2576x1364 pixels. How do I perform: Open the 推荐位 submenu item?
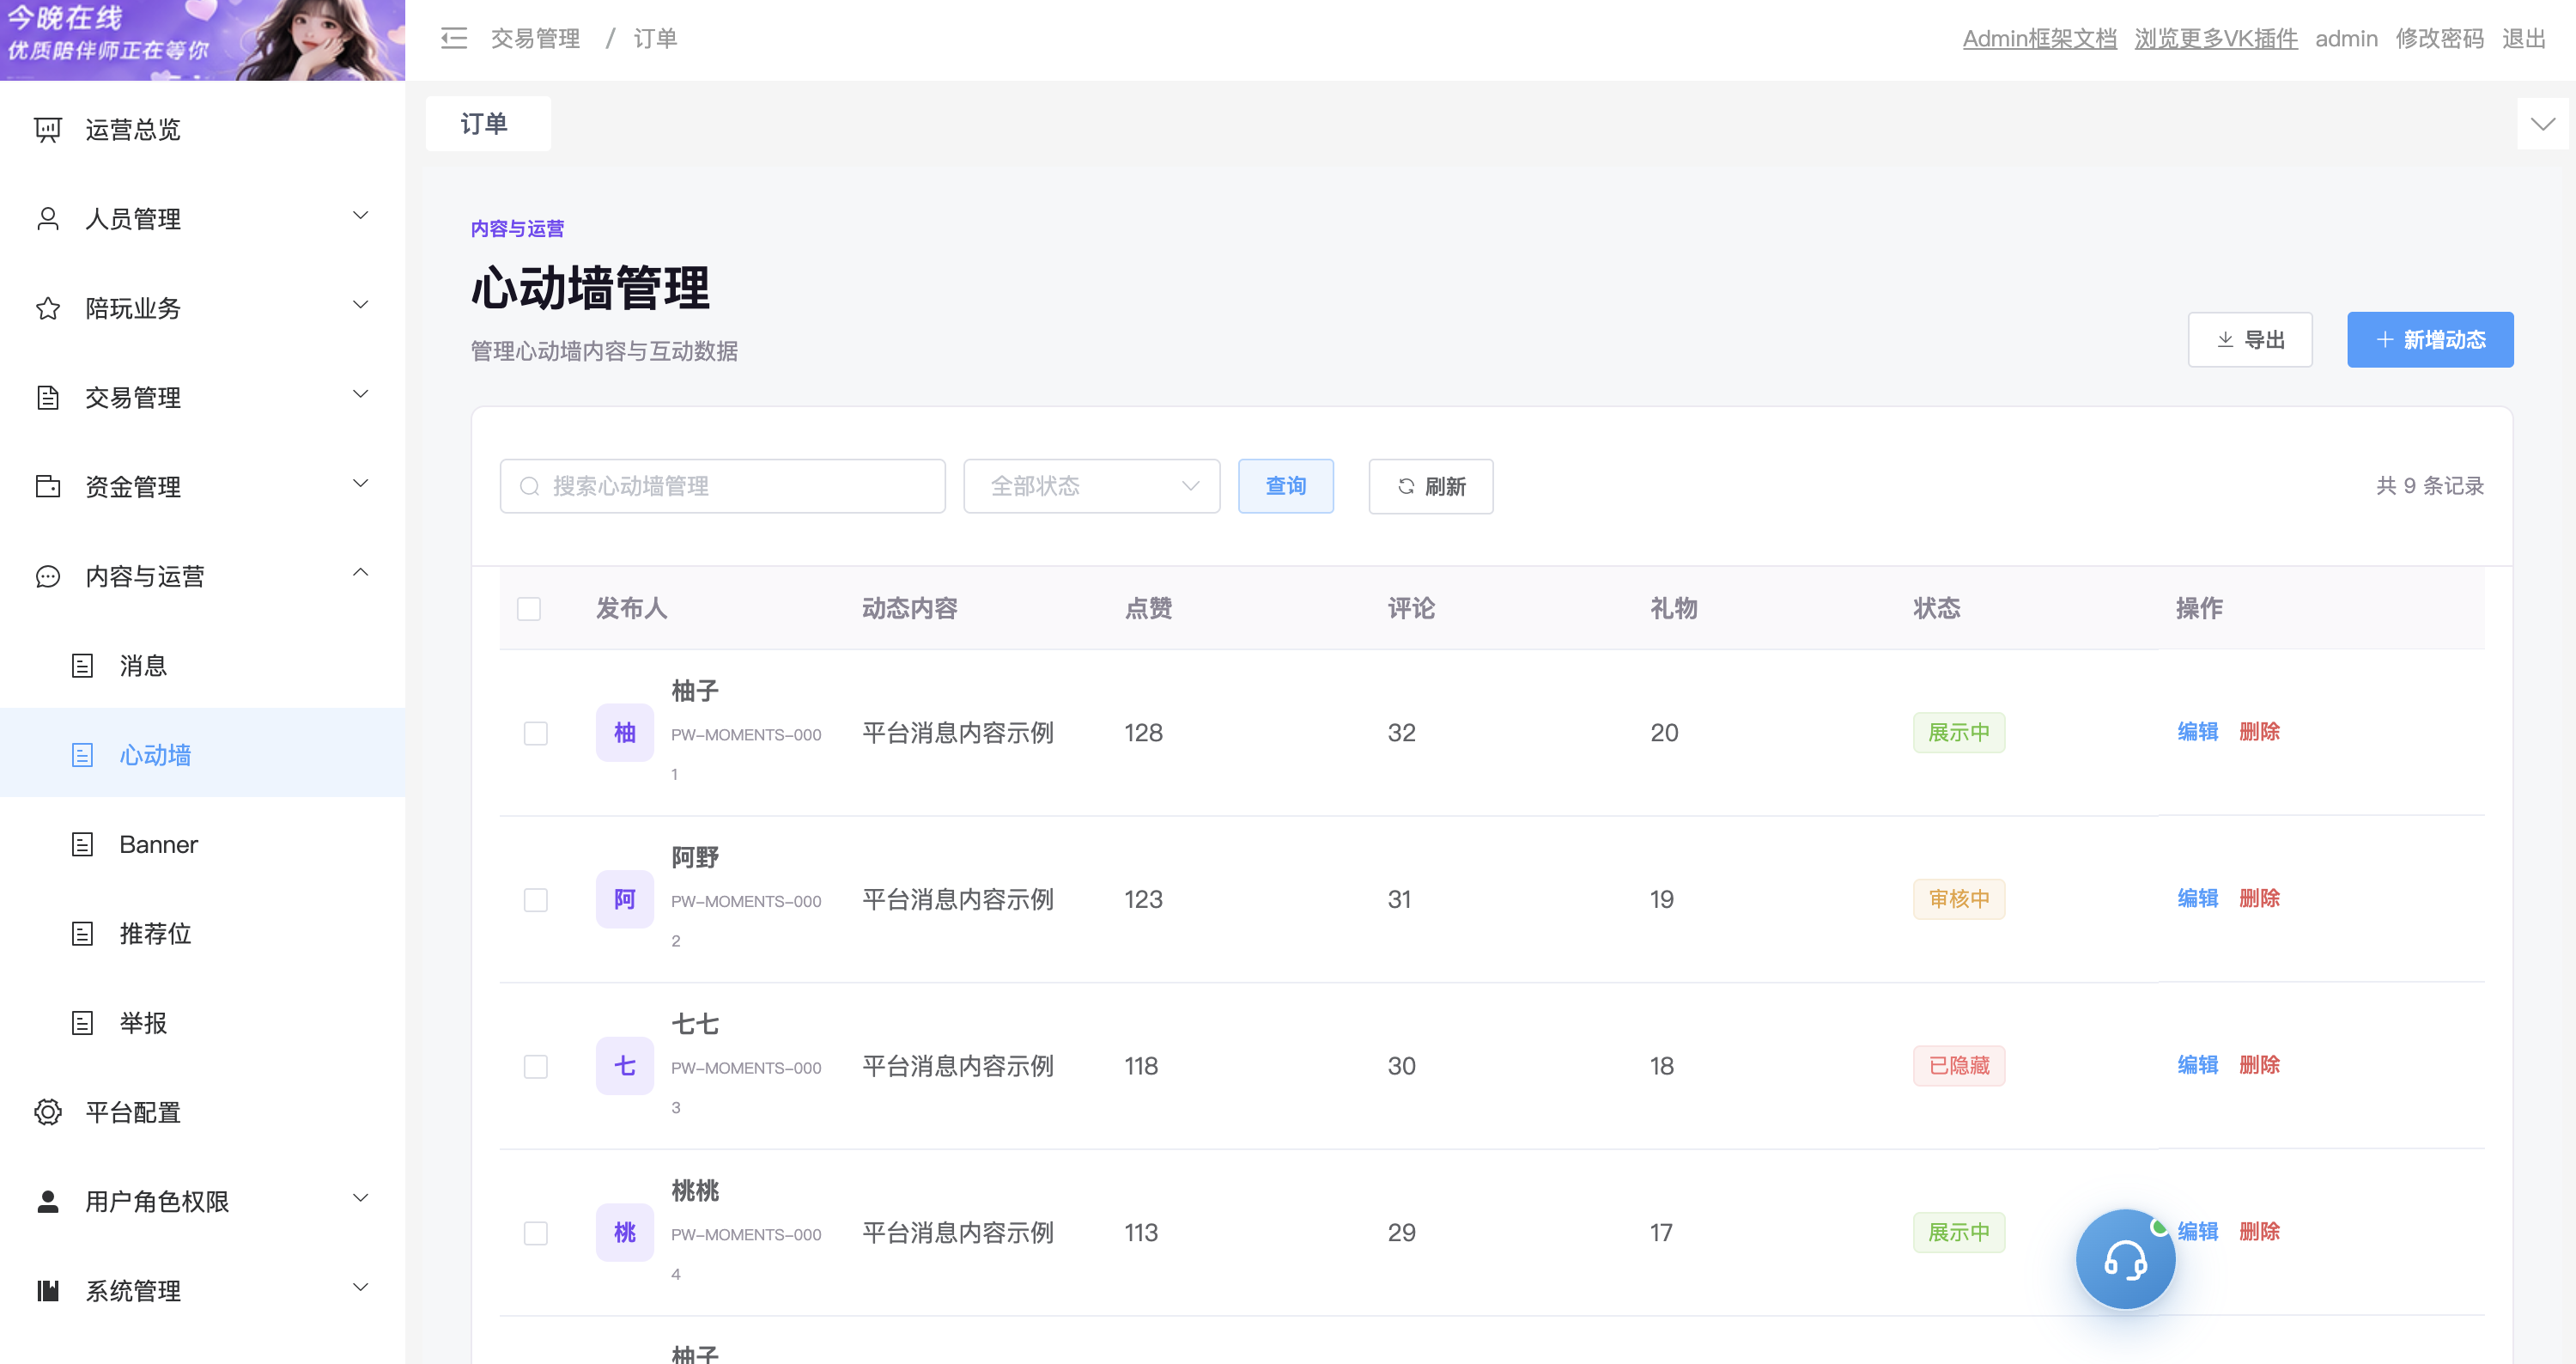click(202, 933)
